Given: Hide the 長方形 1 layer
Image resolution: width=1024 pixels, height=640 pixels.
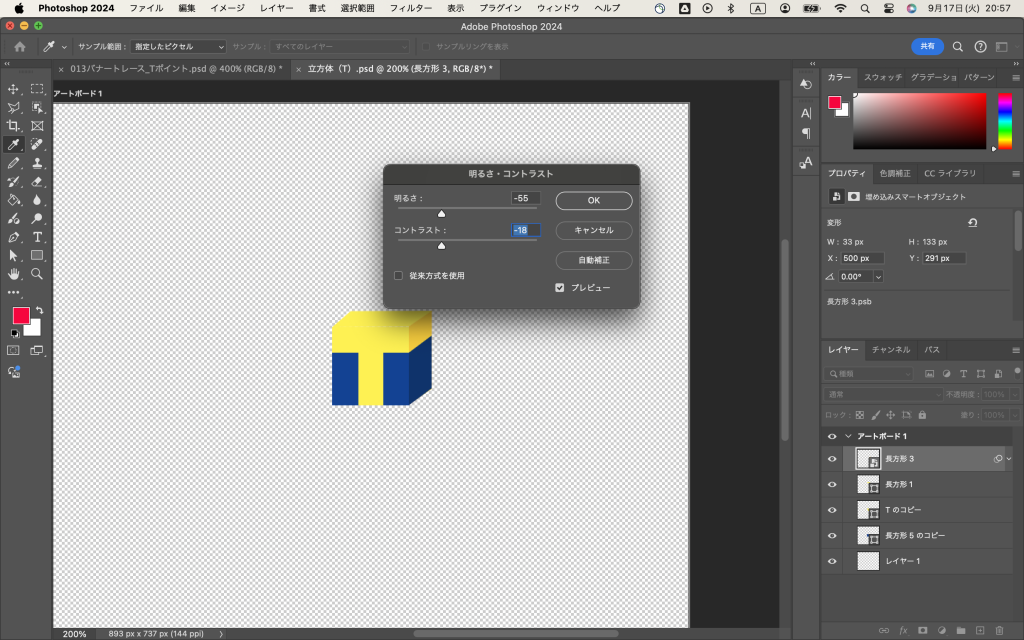Looking at the screenshot, I should tap(832, 484).
